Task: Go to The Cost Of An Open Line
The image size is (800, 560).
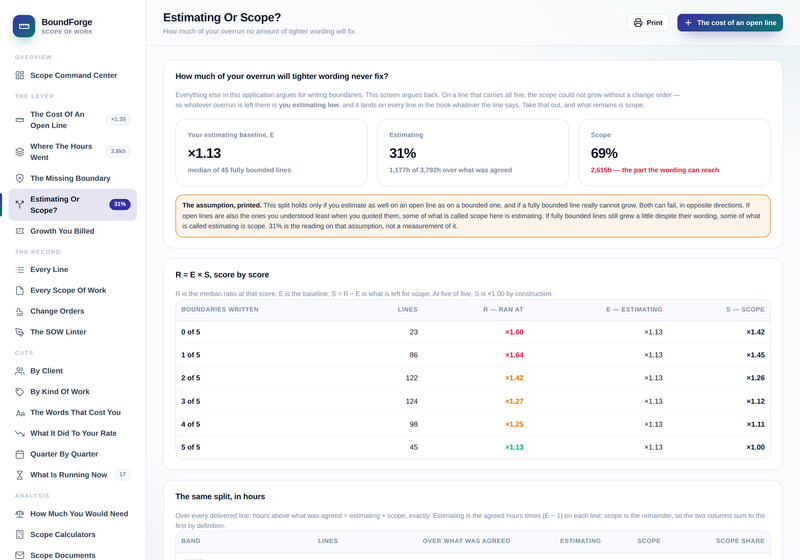Action: click(72, 120)
